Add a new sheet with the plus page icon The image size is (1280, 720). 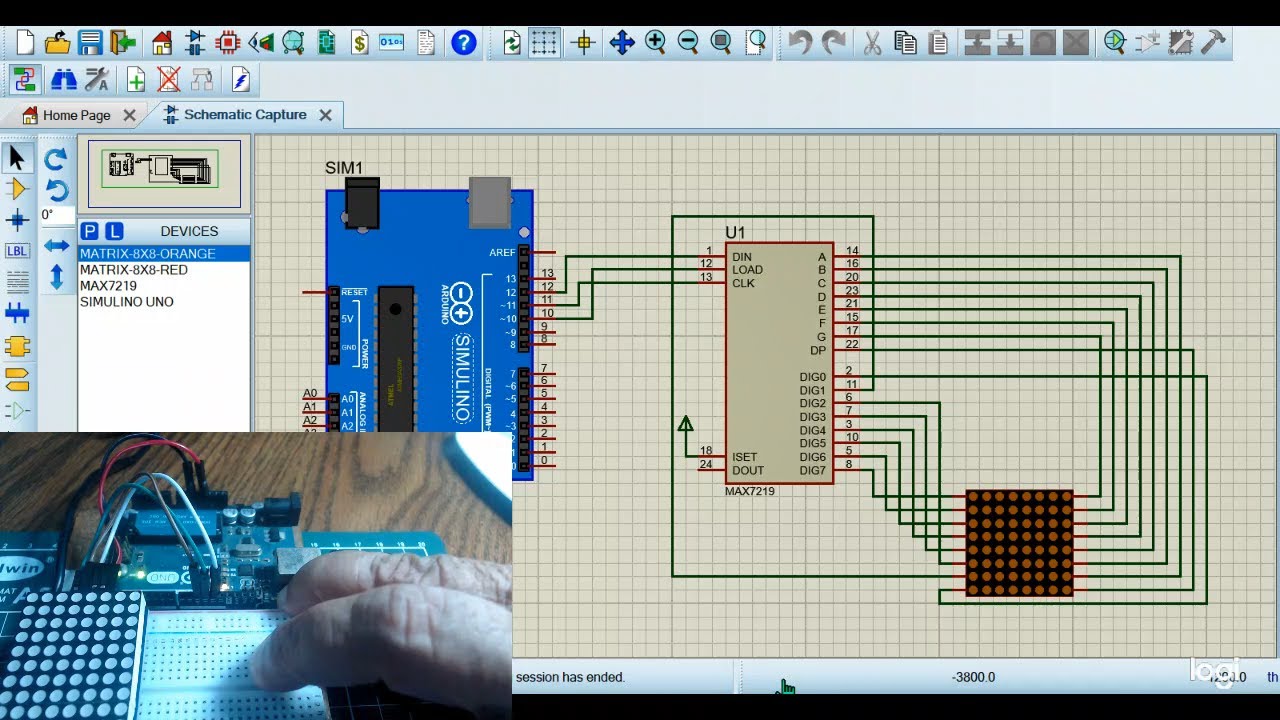[x=136, y=79]
